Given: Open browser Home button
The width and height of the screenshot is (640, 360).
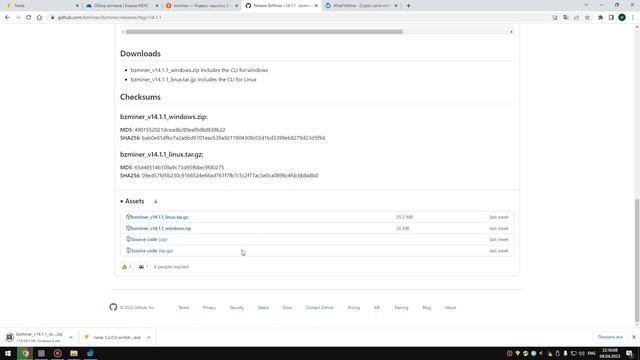Looking at the screenshot, I should click(39, 18).
